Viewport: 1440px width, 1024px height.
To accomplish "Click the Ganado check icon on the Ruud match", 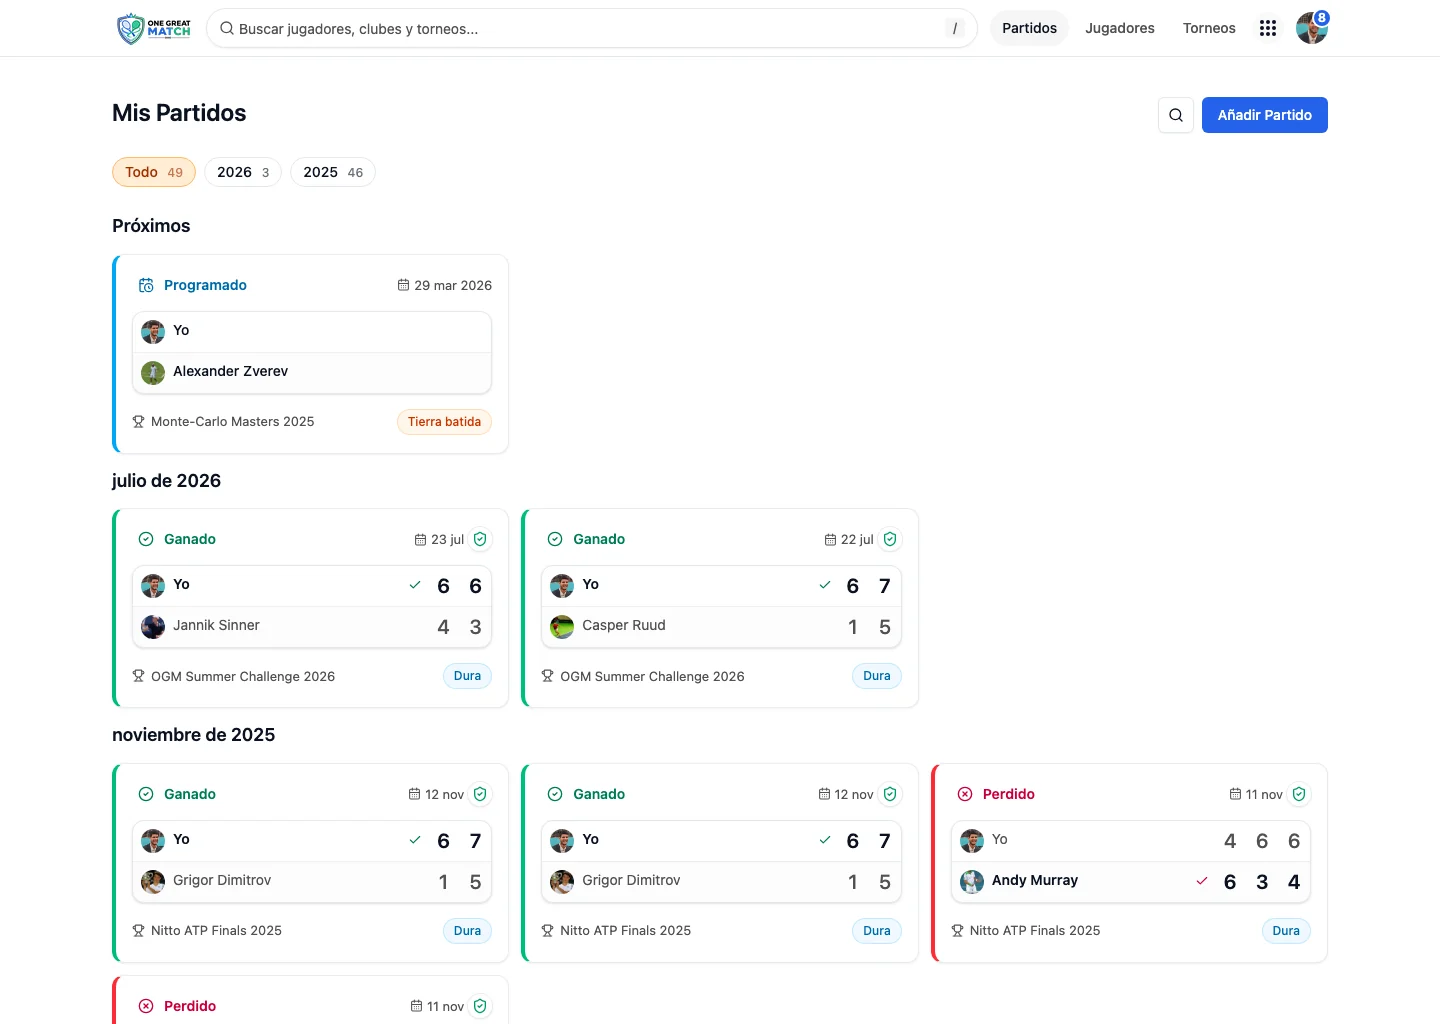I will pos(555,539).
